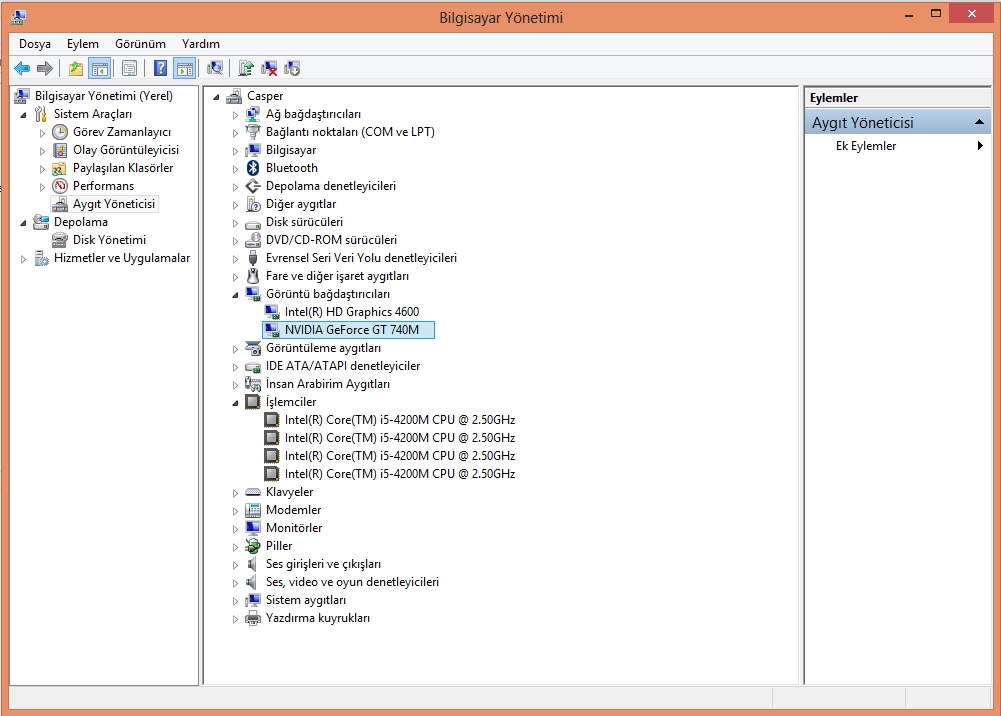Select the Intel(R) HD Graphics 4600 device
The image size is (1001, 716).
352,312
